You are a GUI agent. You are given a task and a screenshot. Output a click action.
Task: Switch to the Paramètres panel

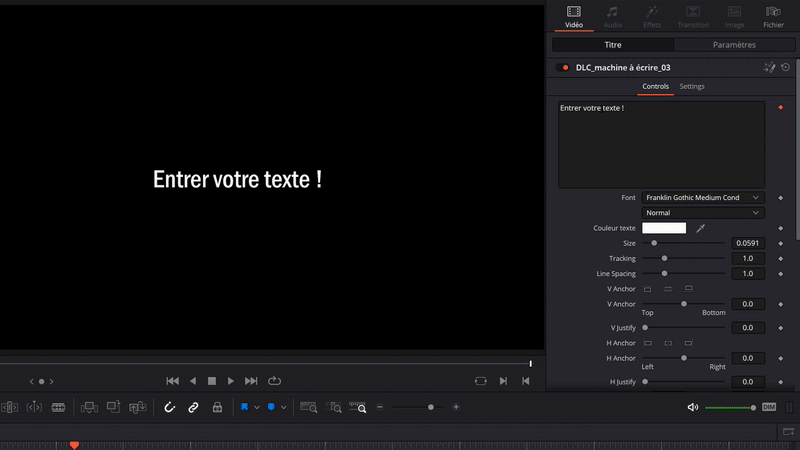pyautogui.click(x=734, y=45)
